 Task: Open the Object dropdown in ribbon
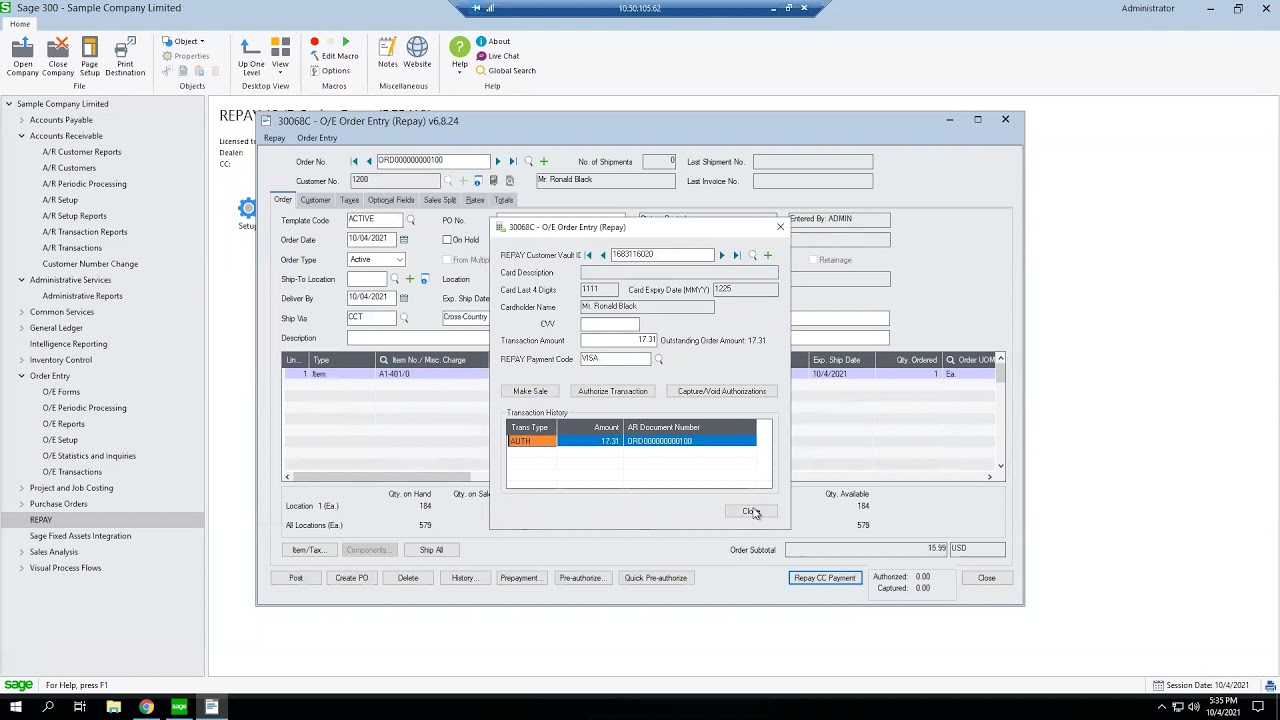point(183,42)
